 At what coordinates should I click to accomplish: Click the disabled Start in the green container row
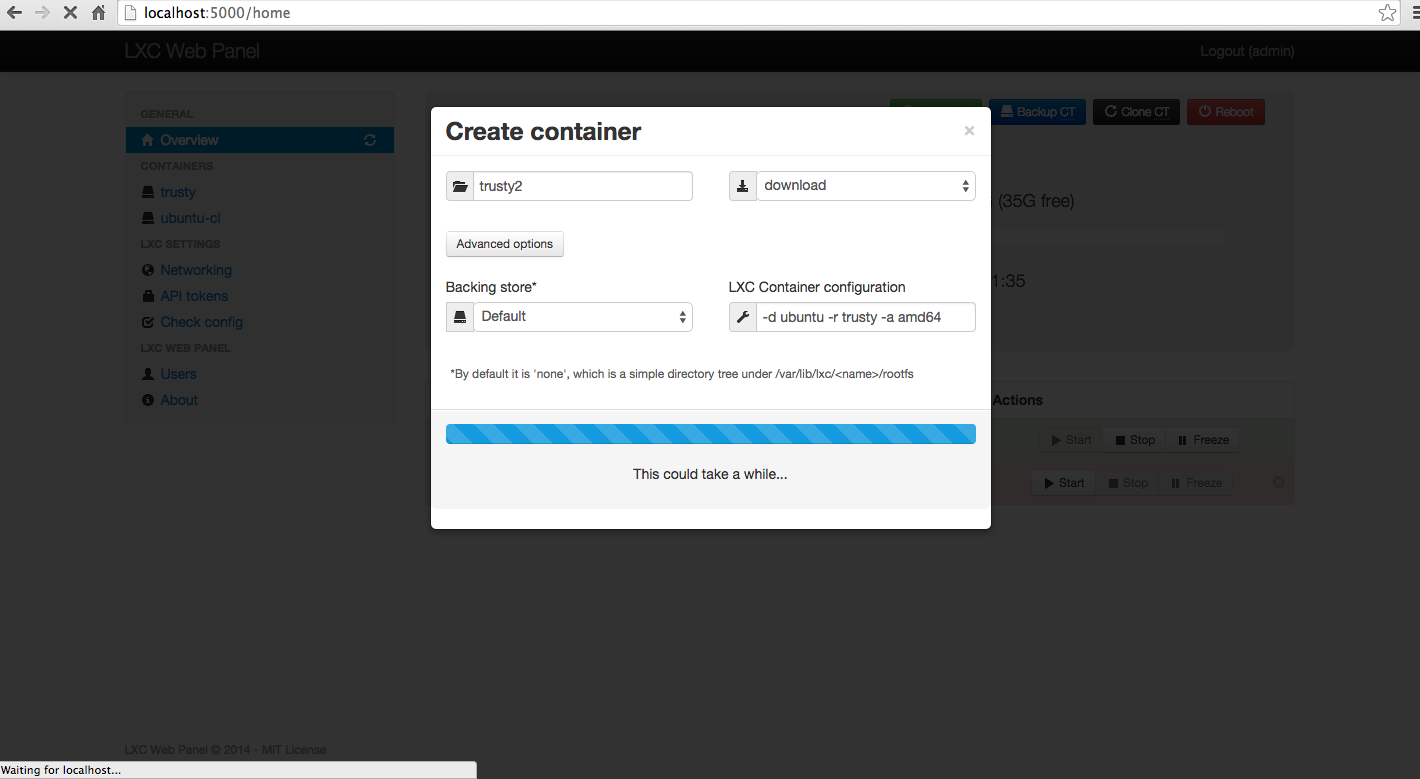(x=1071, y=440)
